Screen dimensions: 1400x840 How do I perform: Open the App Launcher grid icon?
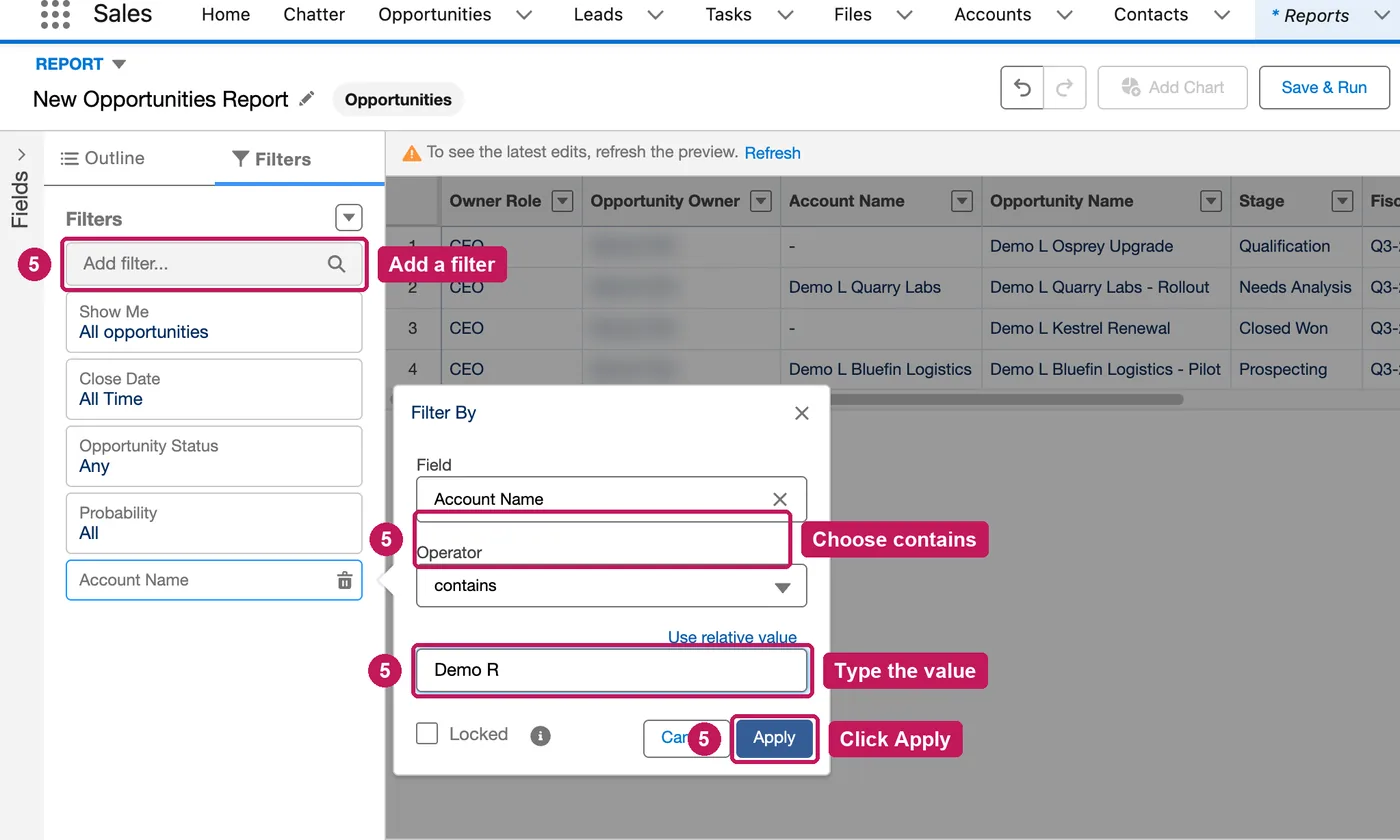[55, 14]
